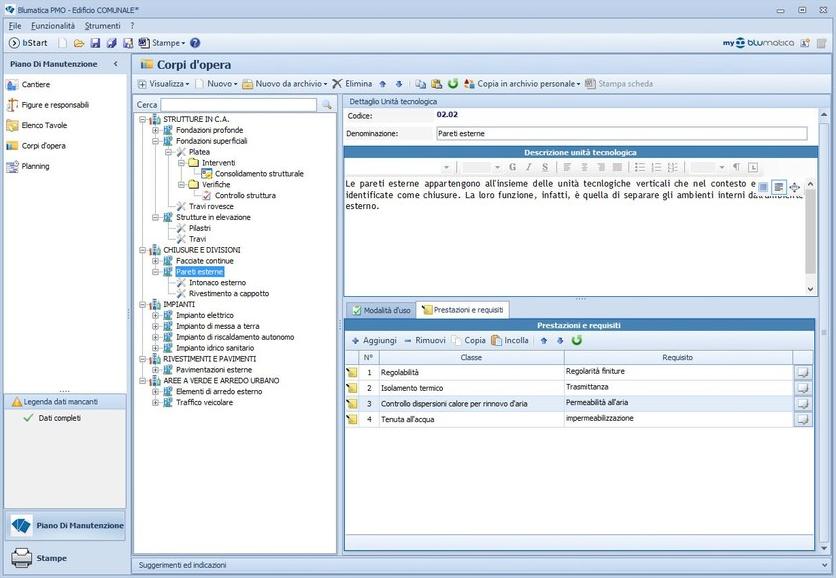
Task: Click Rimuovi in Prestazioni e requisiti
Action: click(x=425, y=340)
